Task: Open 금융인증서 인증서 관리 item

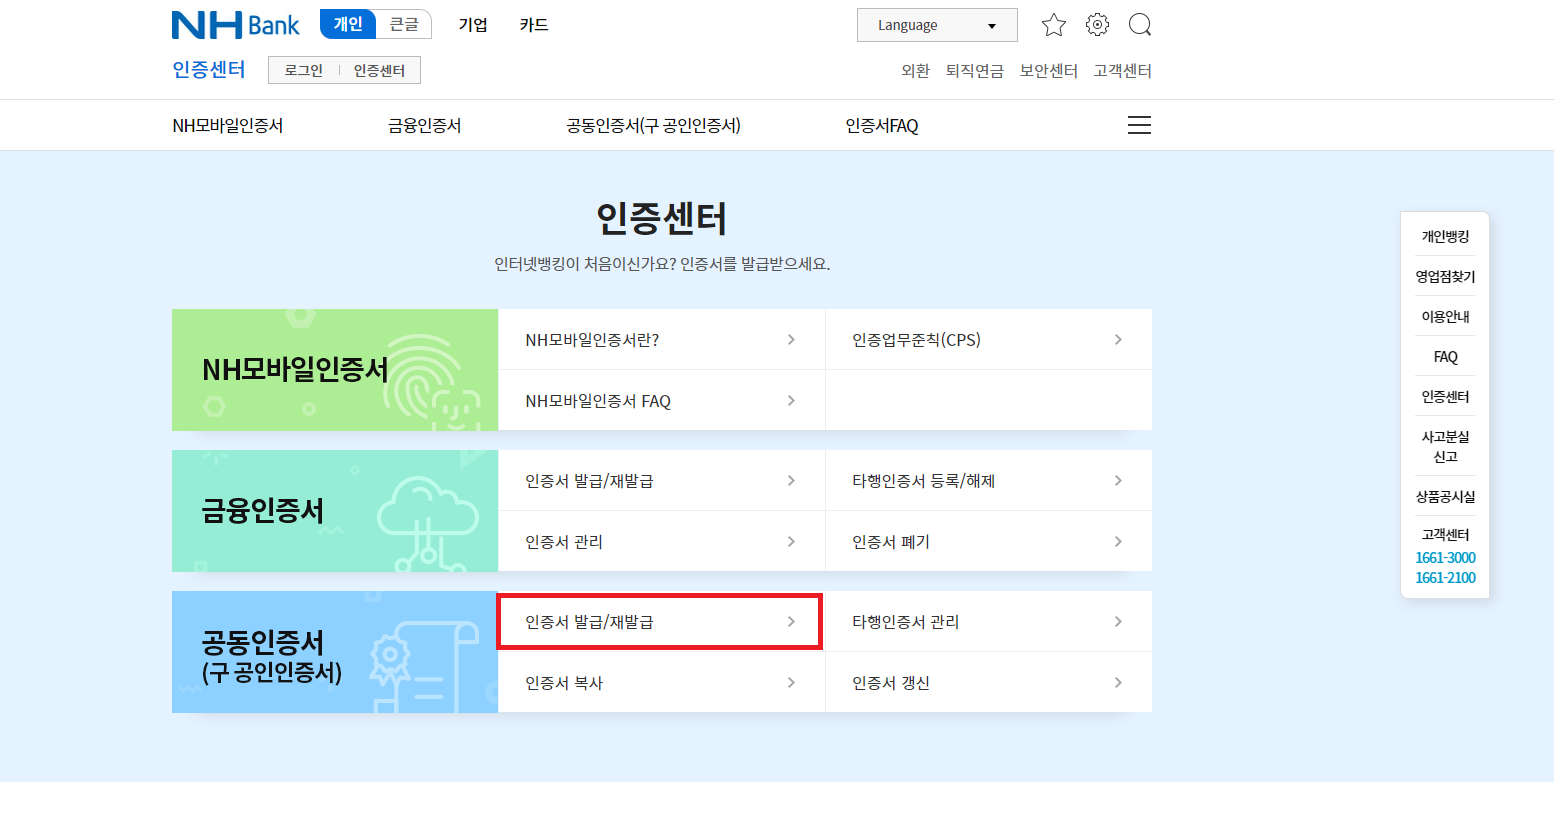Action: [x=661, y=542]
